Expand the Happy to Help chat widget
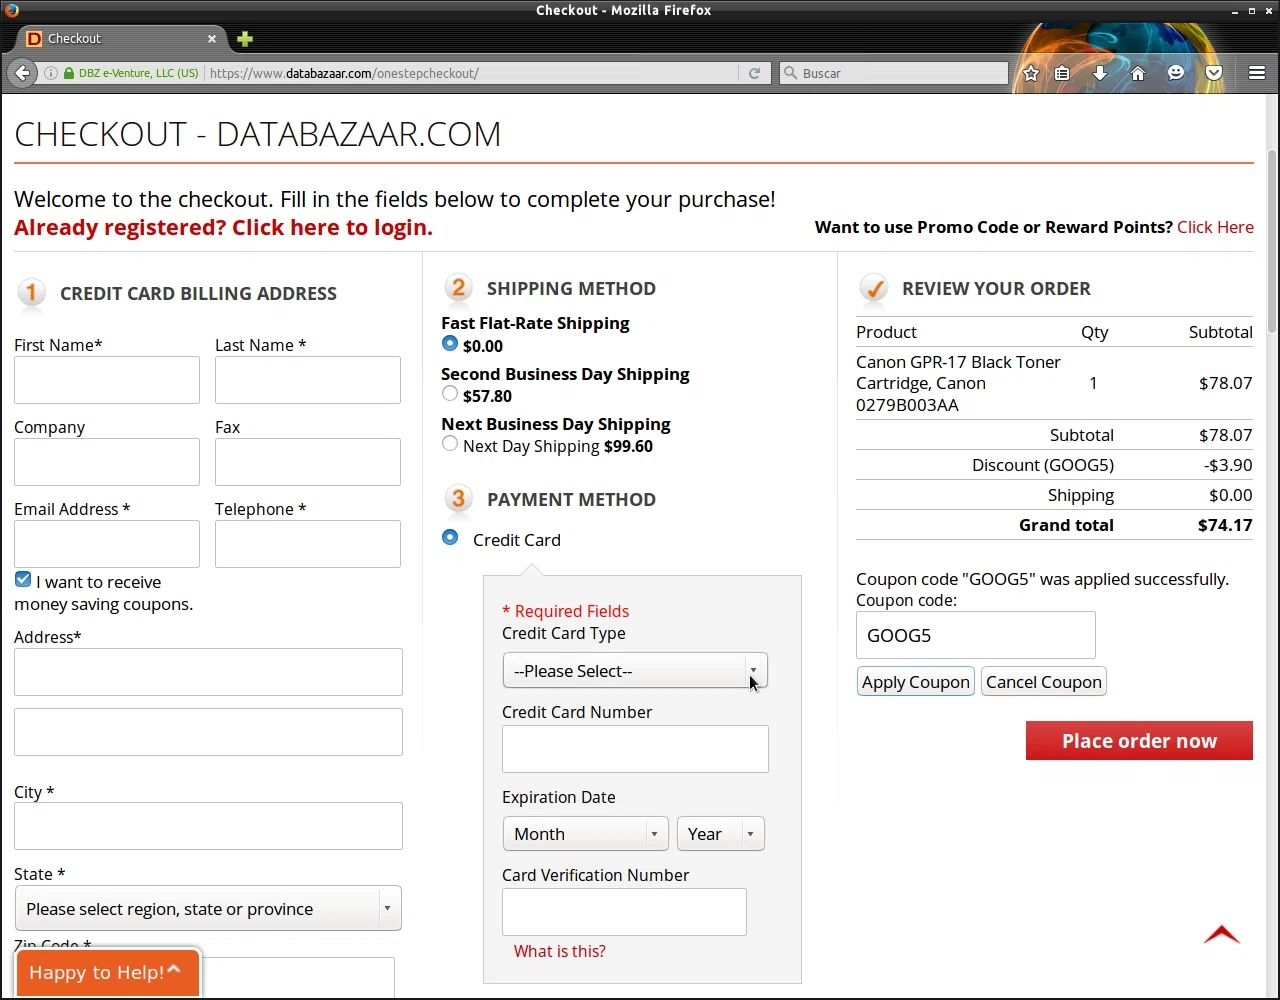The width and height of the screenshot is (1280, 1000). [107, 972]
